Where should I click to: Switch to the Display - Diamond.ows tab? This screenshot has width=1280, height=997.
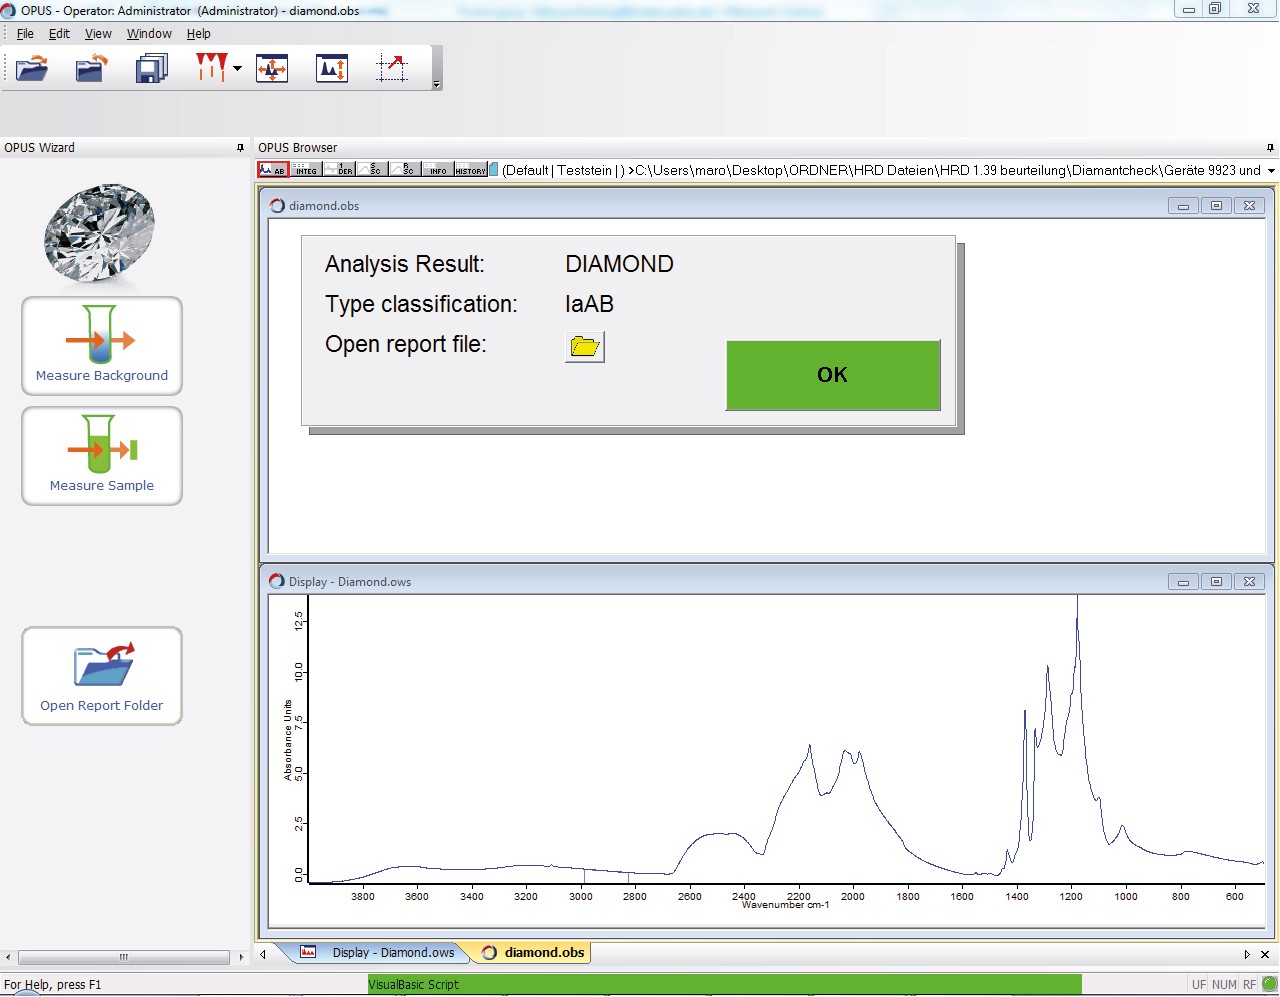click(x=380, y=953)
